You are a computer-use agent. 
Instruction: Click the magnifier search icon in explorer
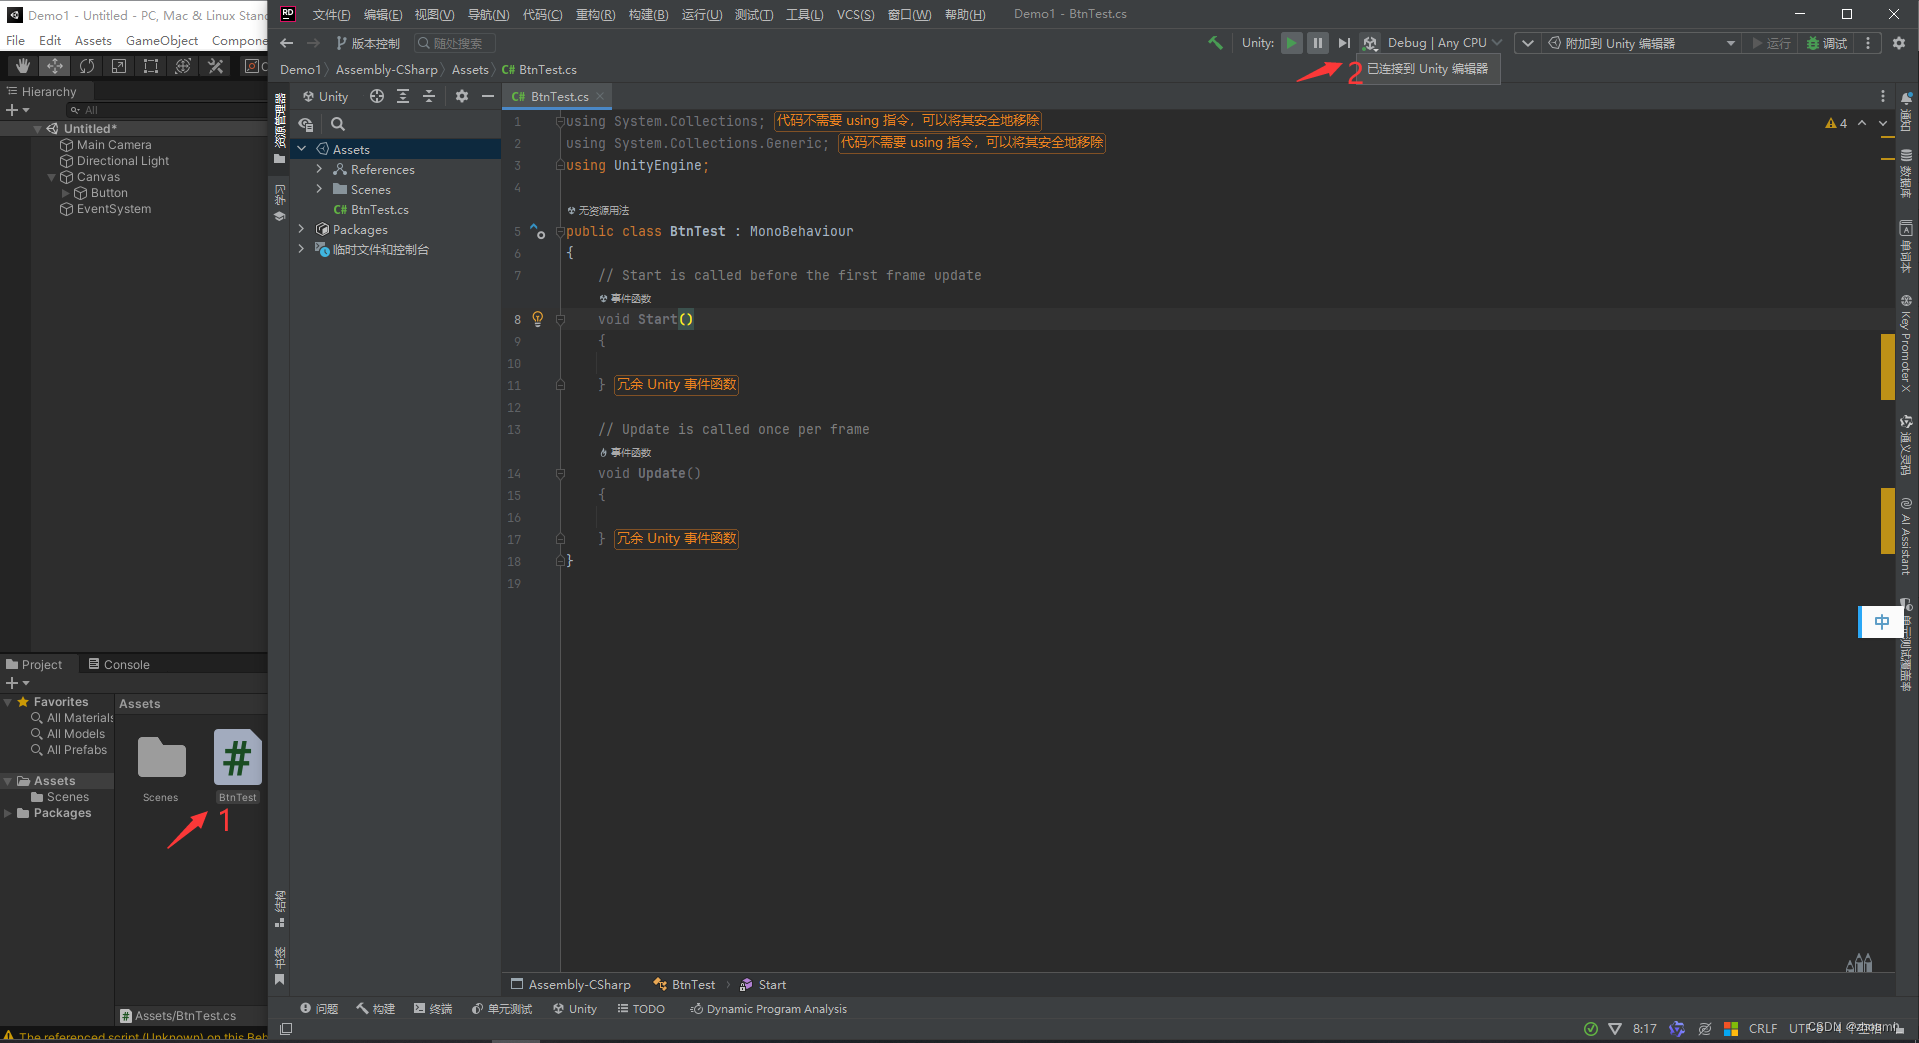338,124
